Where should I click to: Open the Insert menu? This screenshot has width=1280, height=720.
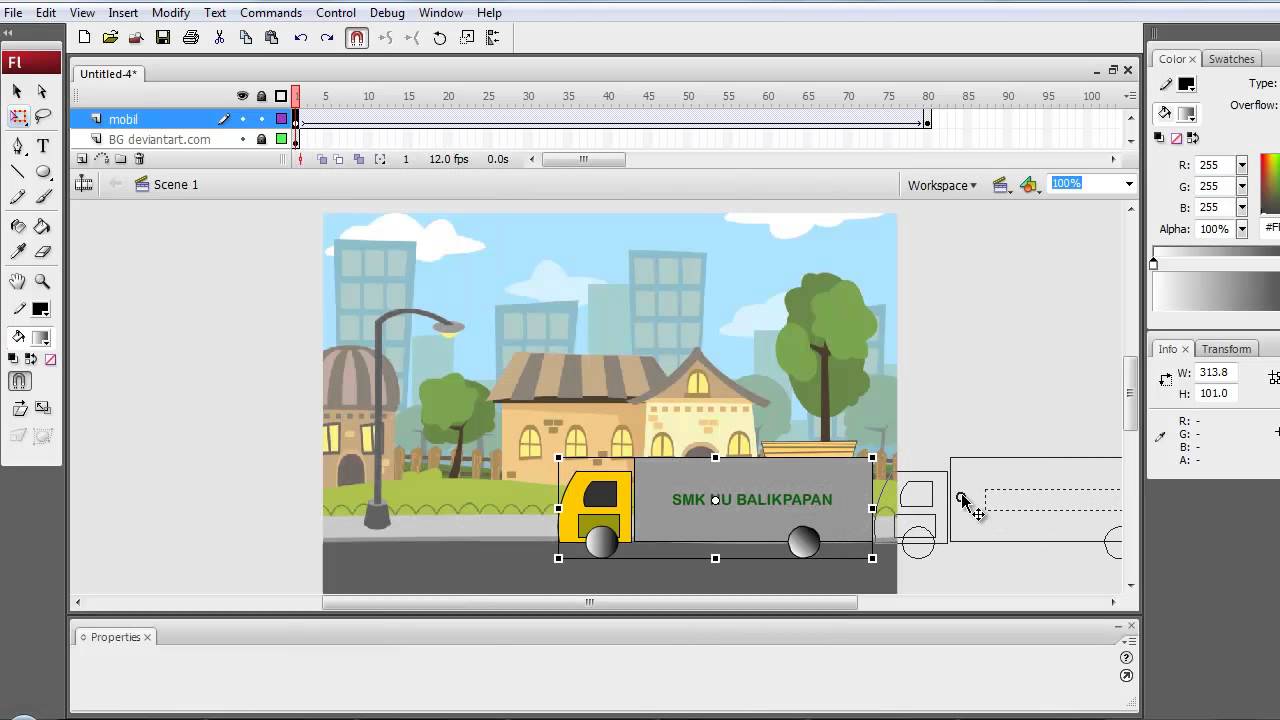123,13
